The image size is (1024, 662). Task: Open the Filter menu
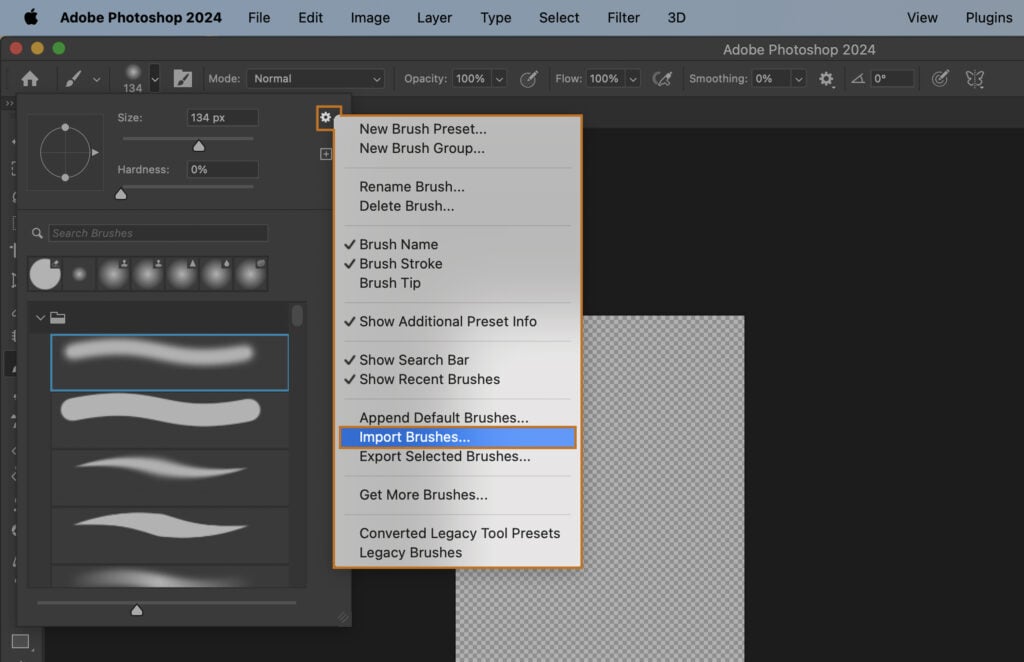pos(623,17)
